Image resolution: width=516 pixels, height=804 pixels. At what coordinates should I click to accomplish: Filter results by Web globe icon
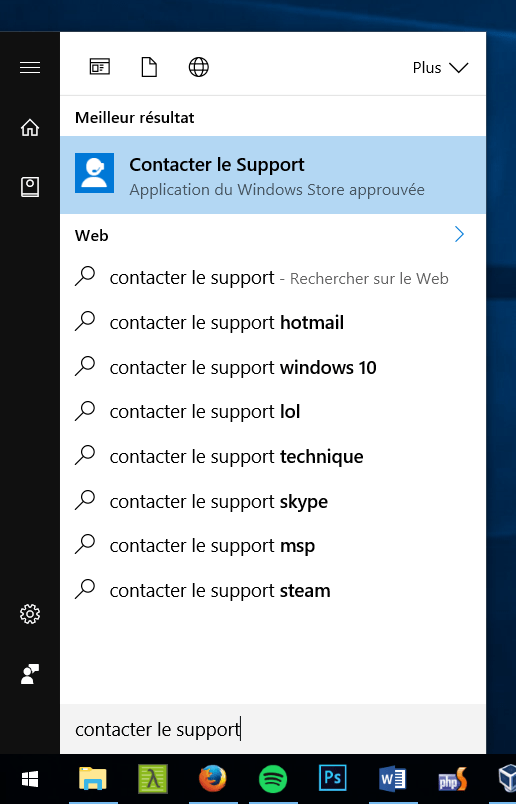199,67
